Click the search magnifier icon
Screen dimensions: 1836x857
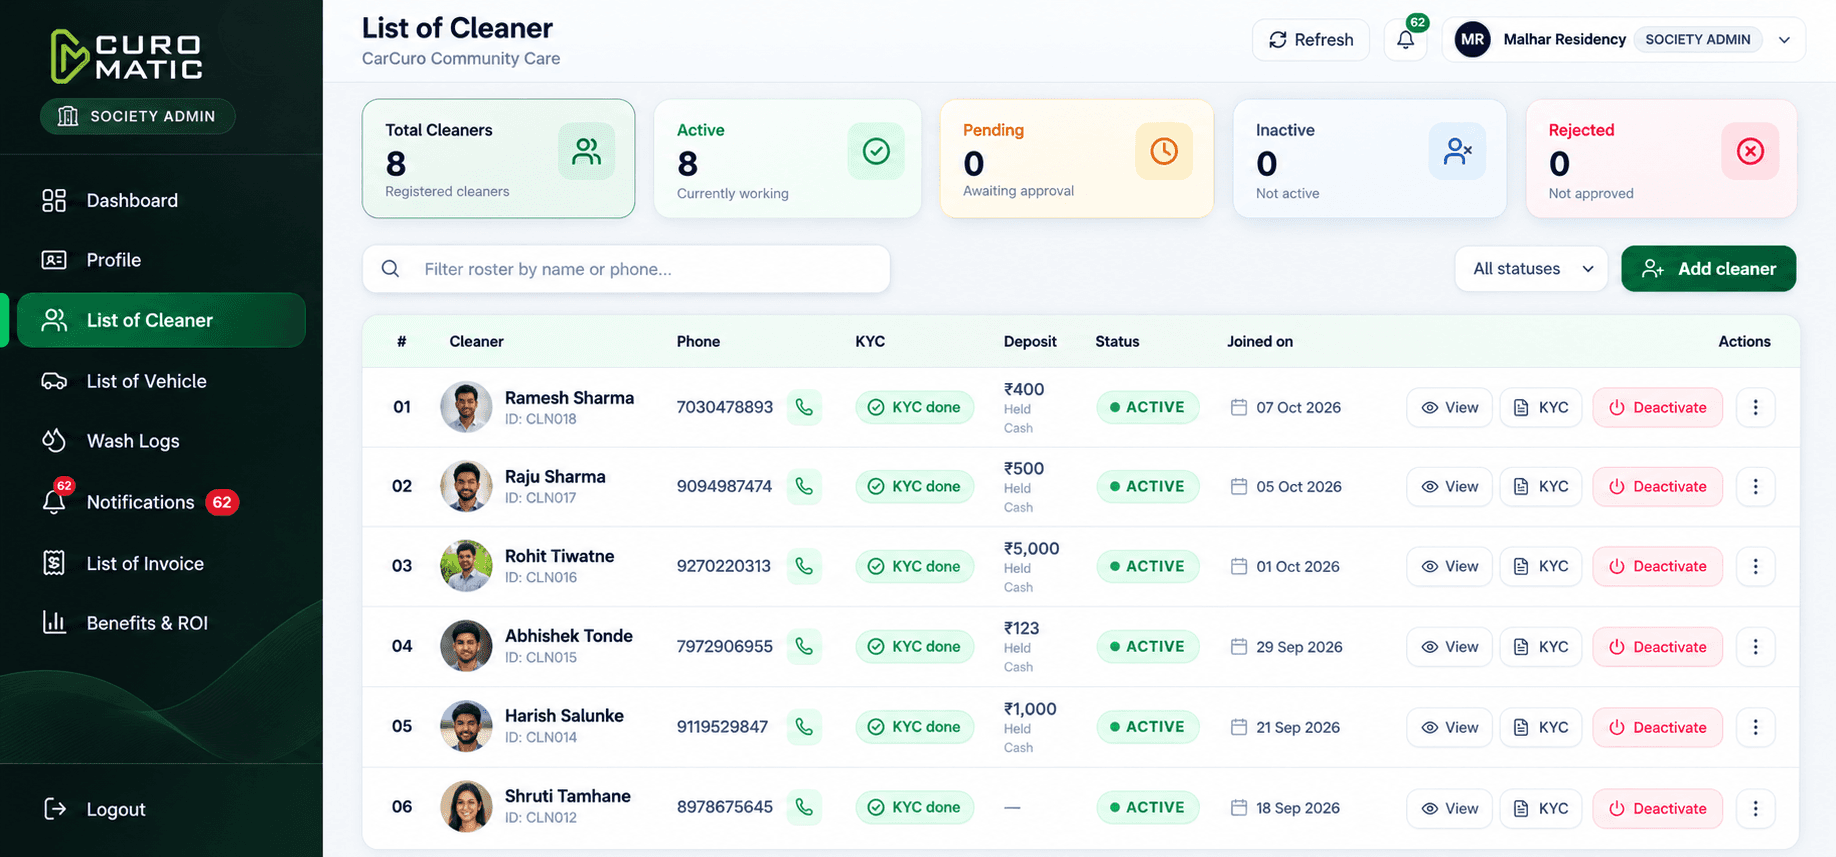(x=391, y=269)
